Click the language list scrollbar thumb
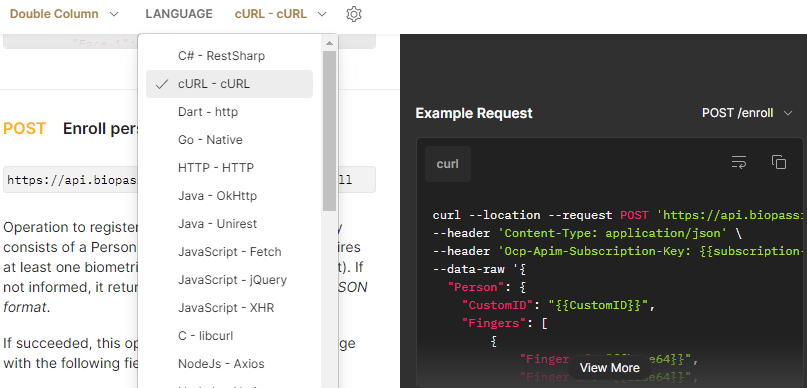This screenshot has width=807, height=388. (x=329, y=131)
